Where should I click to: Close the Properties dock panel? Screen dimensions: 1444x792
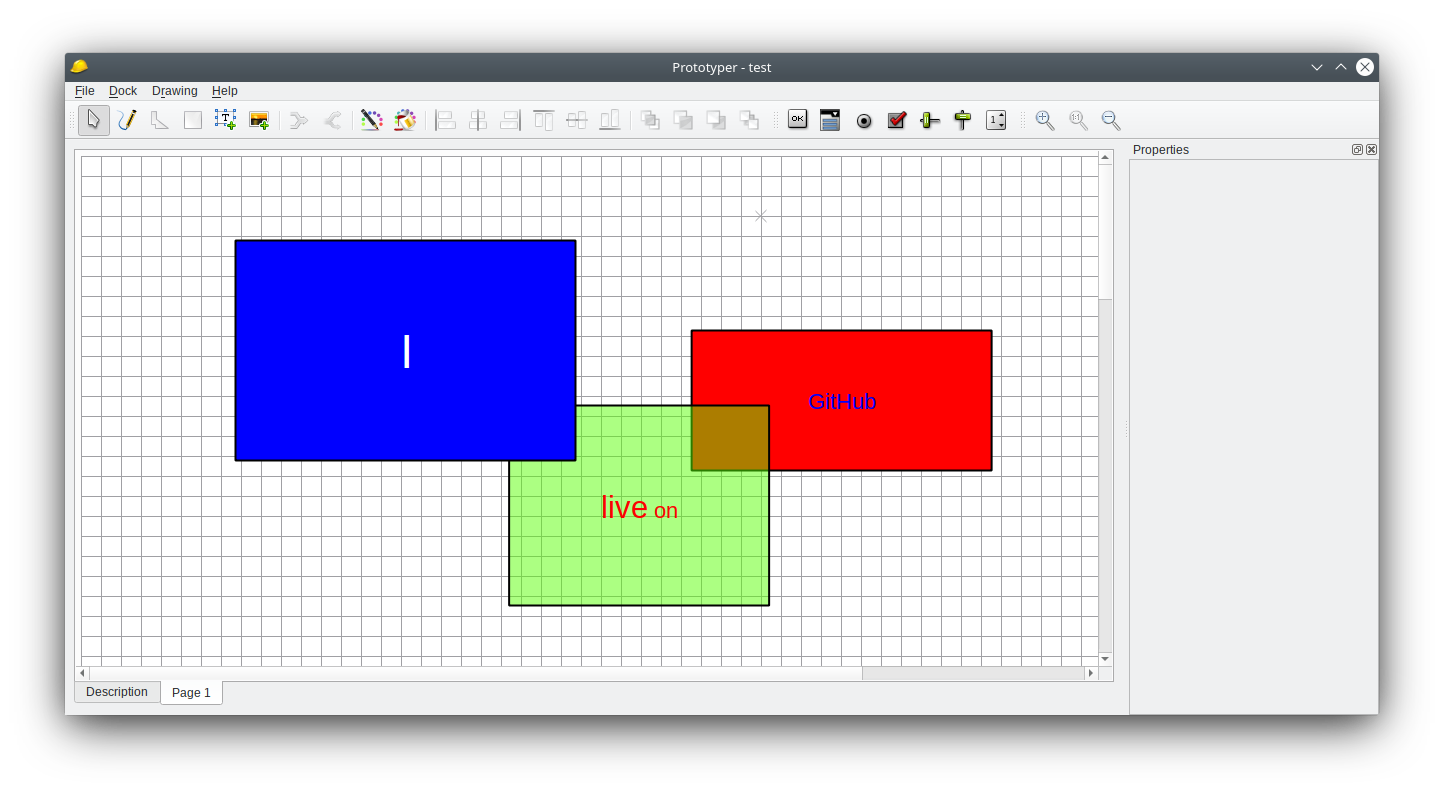pyautogui.click(x=1371, y=150)
